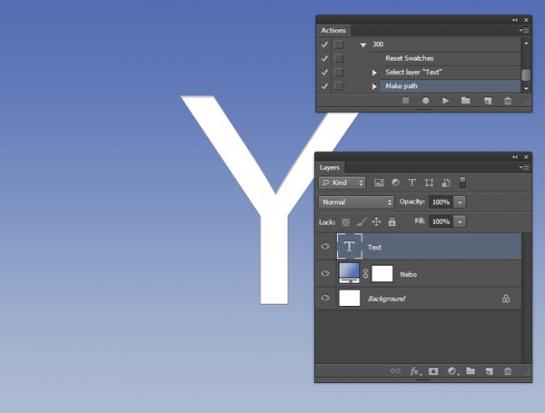Begin recording in Actions panel
Screen dimensions: 545x413
pyautogui.click(x=425, y=101)
